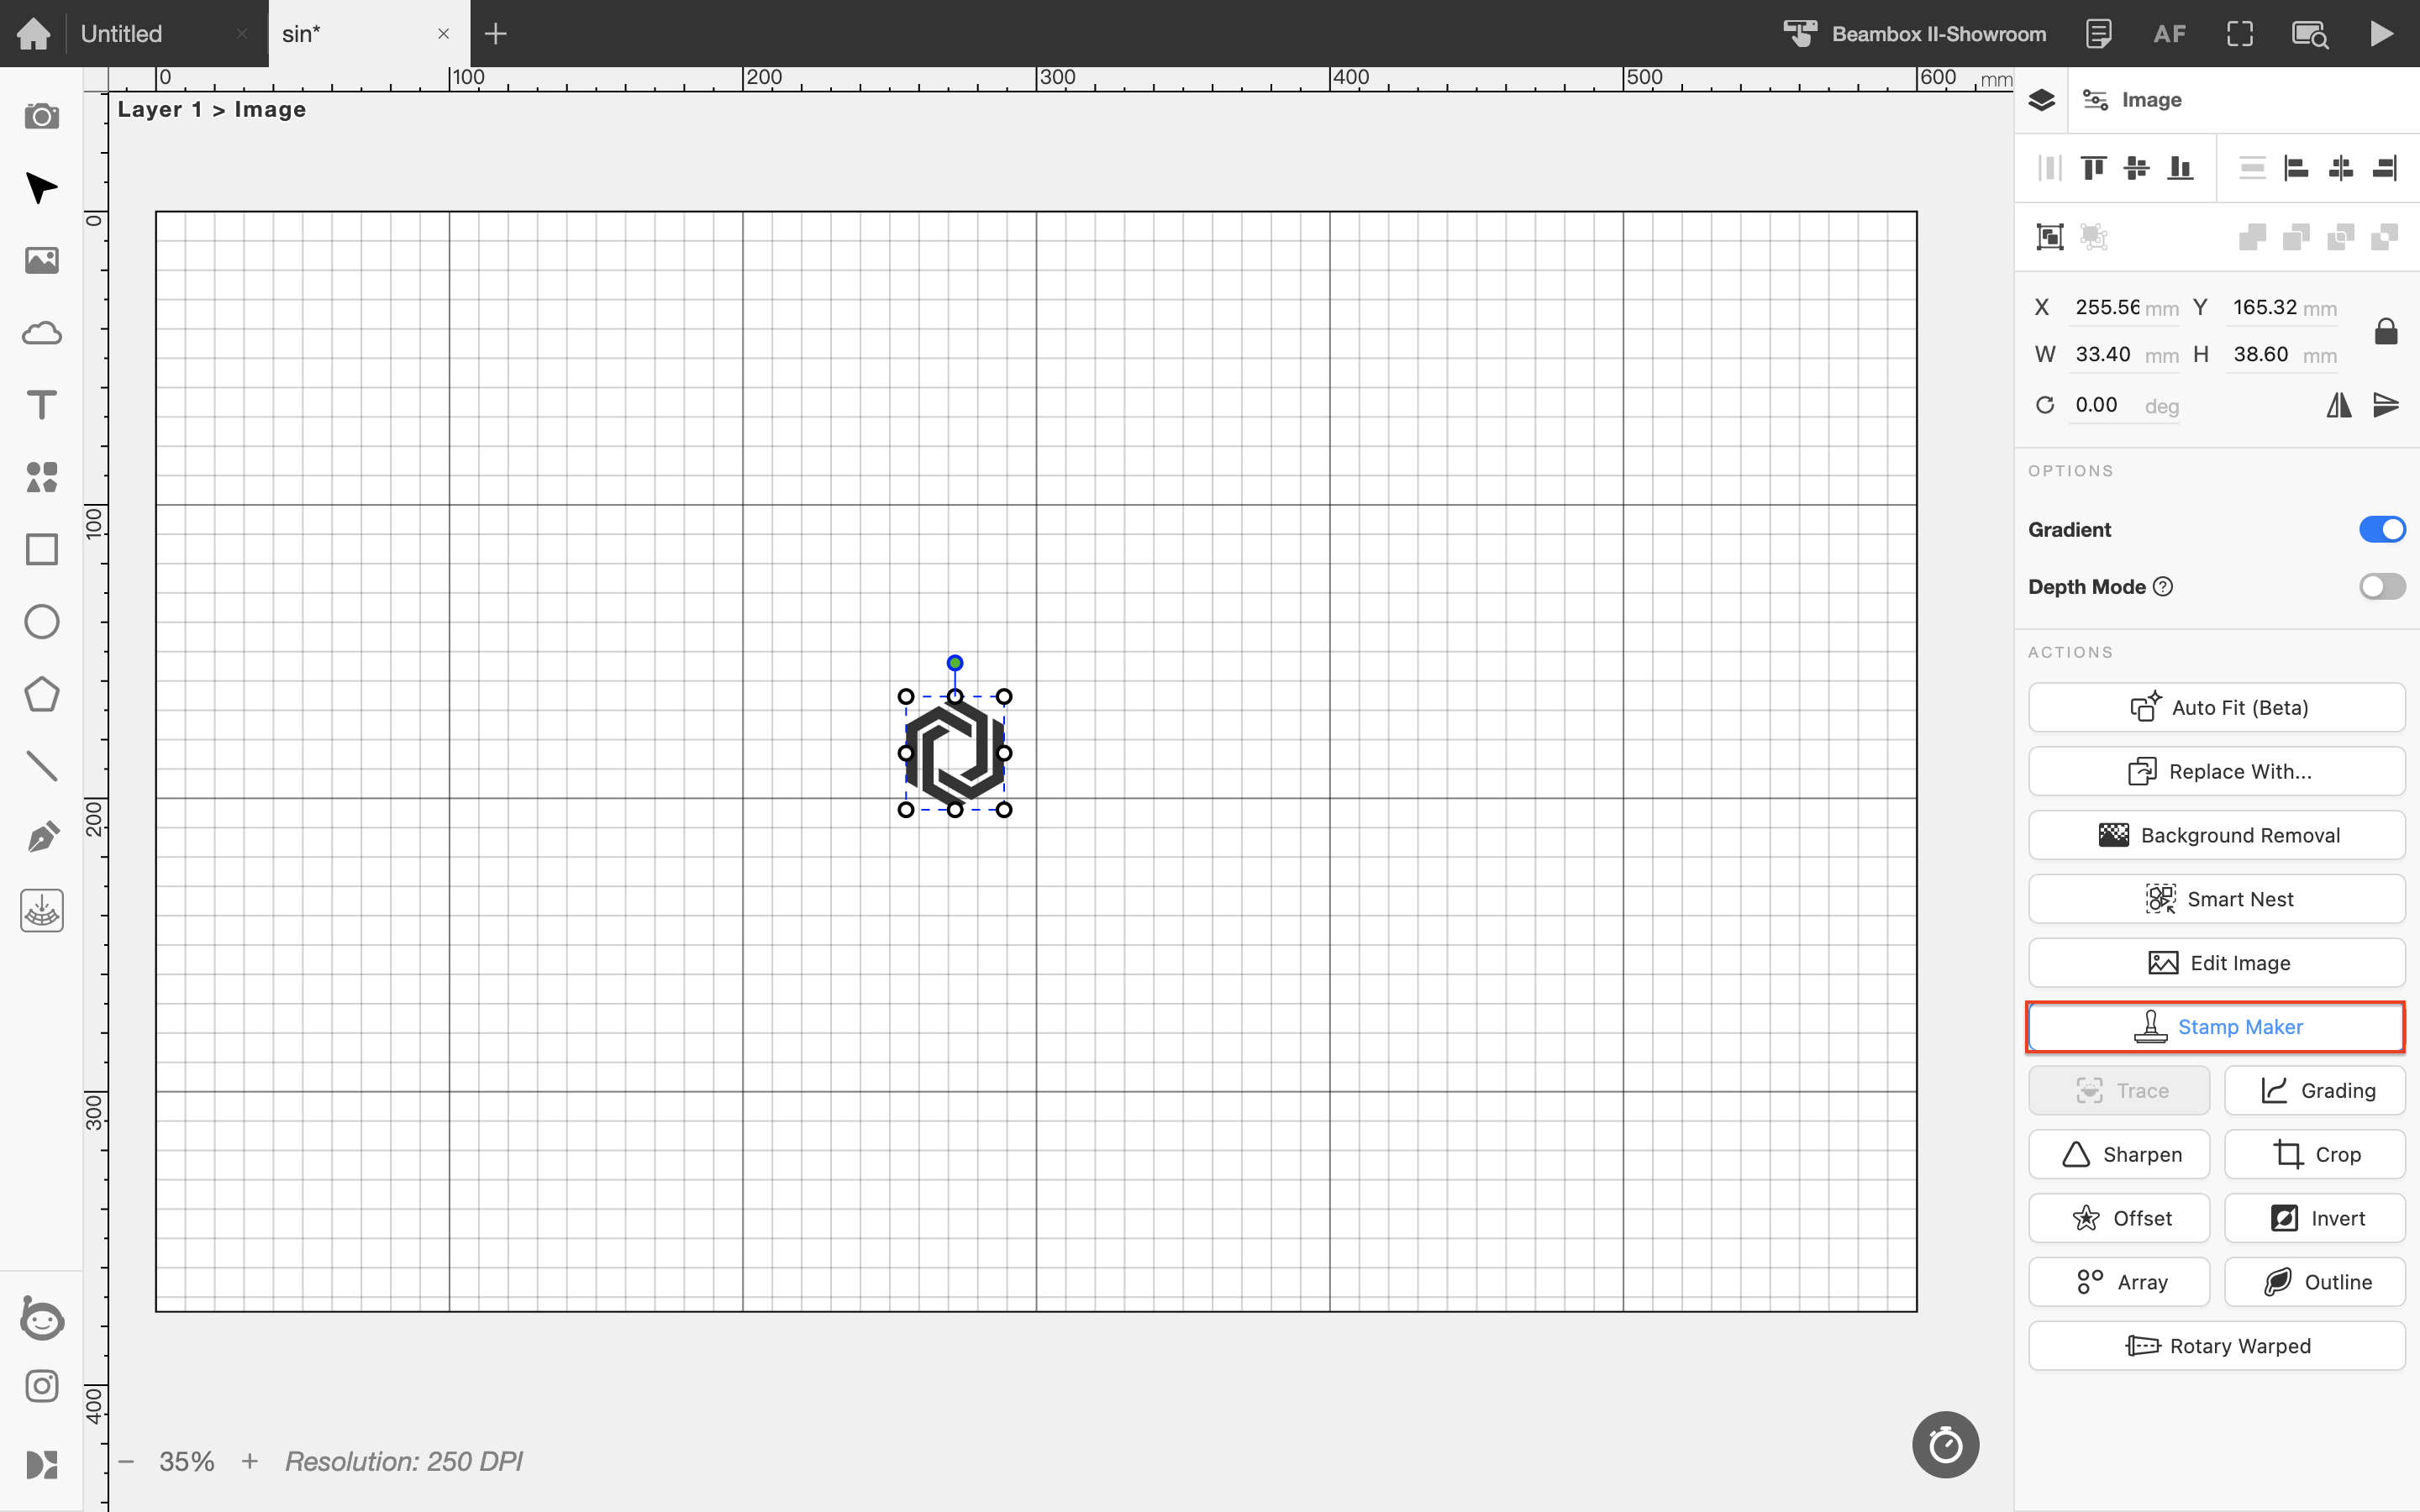This screenshot has height=1512, width=2420.
Task: Select the Rectangle tool
Action: (x=41, y=549)
